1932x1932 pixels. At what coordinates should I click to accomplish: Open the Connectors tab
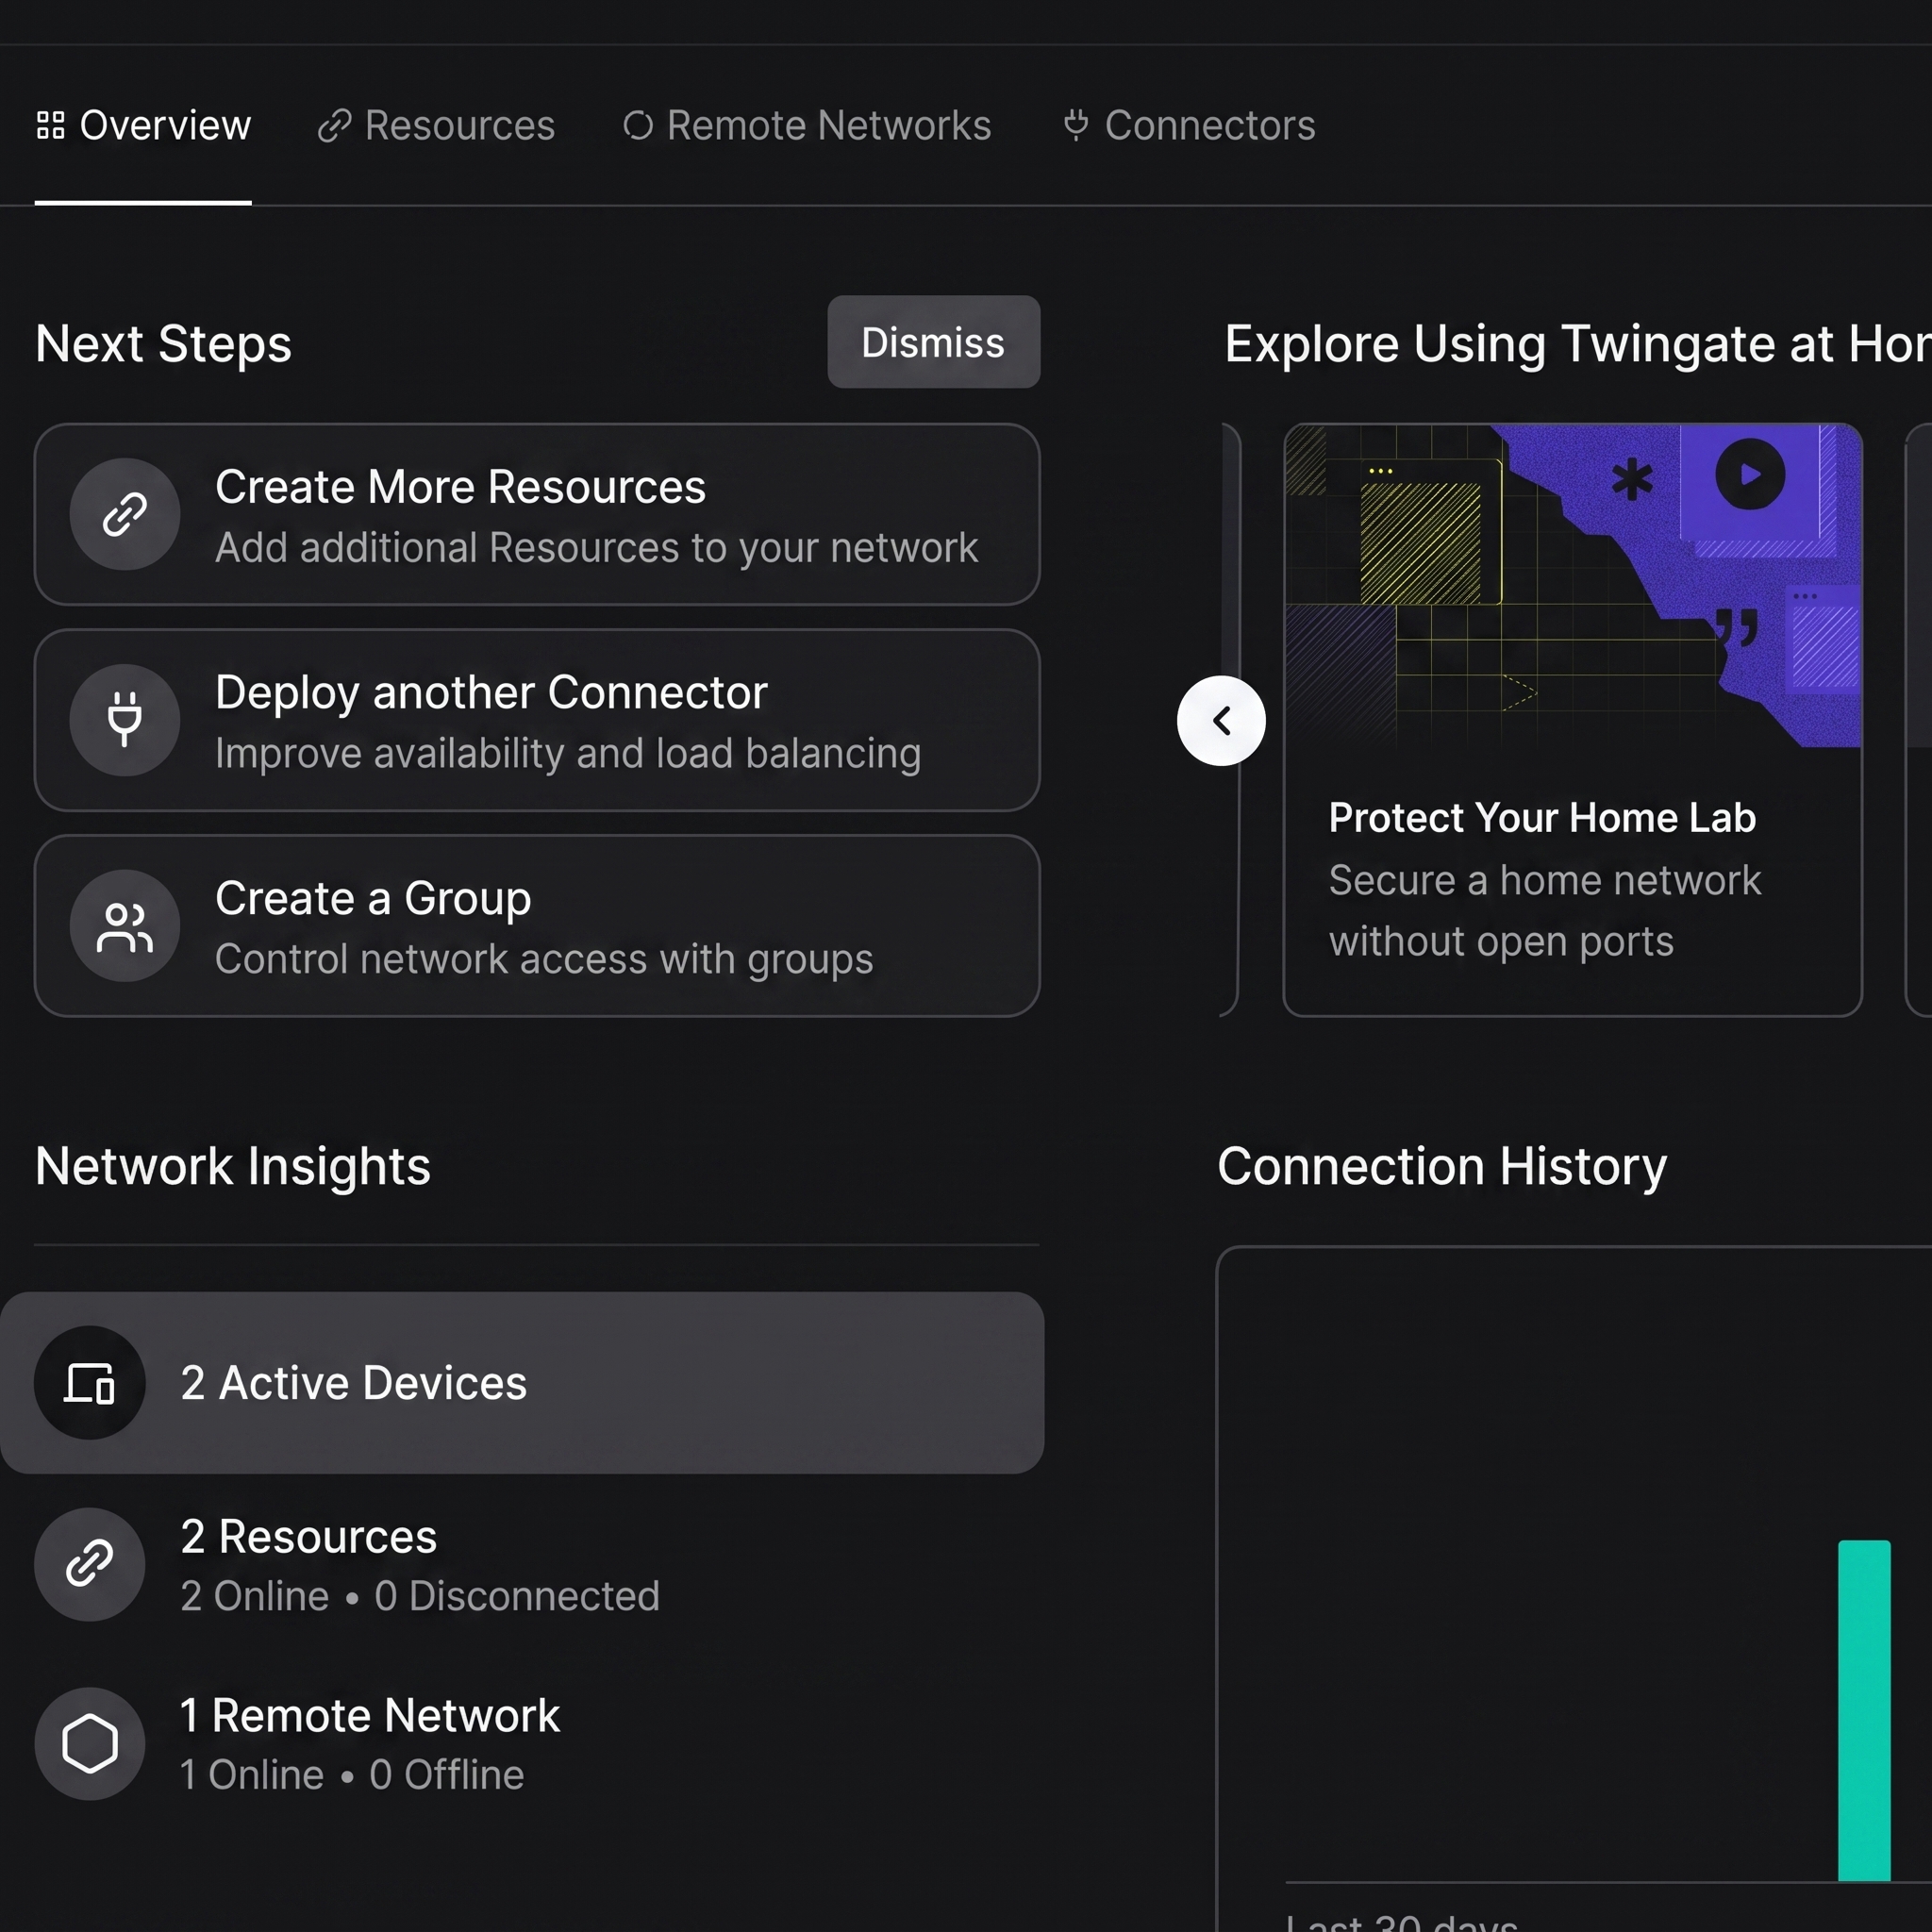pyautogui.click(x=1189, y=126)
